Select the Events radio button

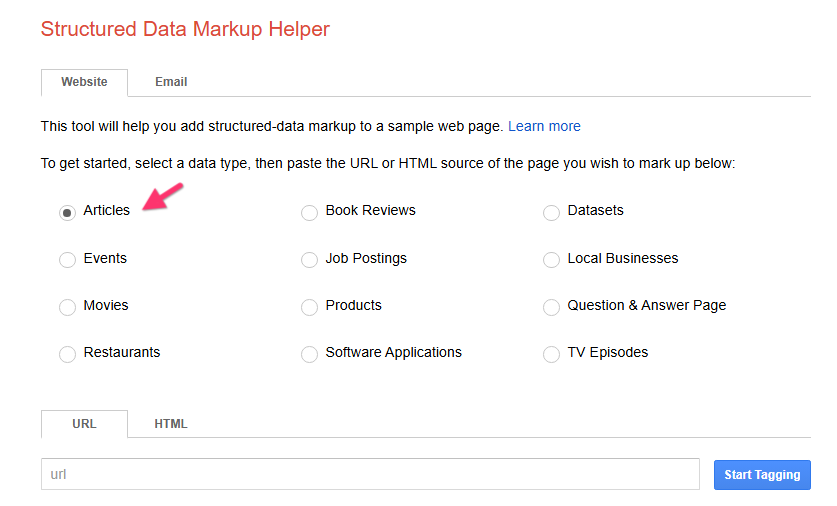click(x=67, y=260)
